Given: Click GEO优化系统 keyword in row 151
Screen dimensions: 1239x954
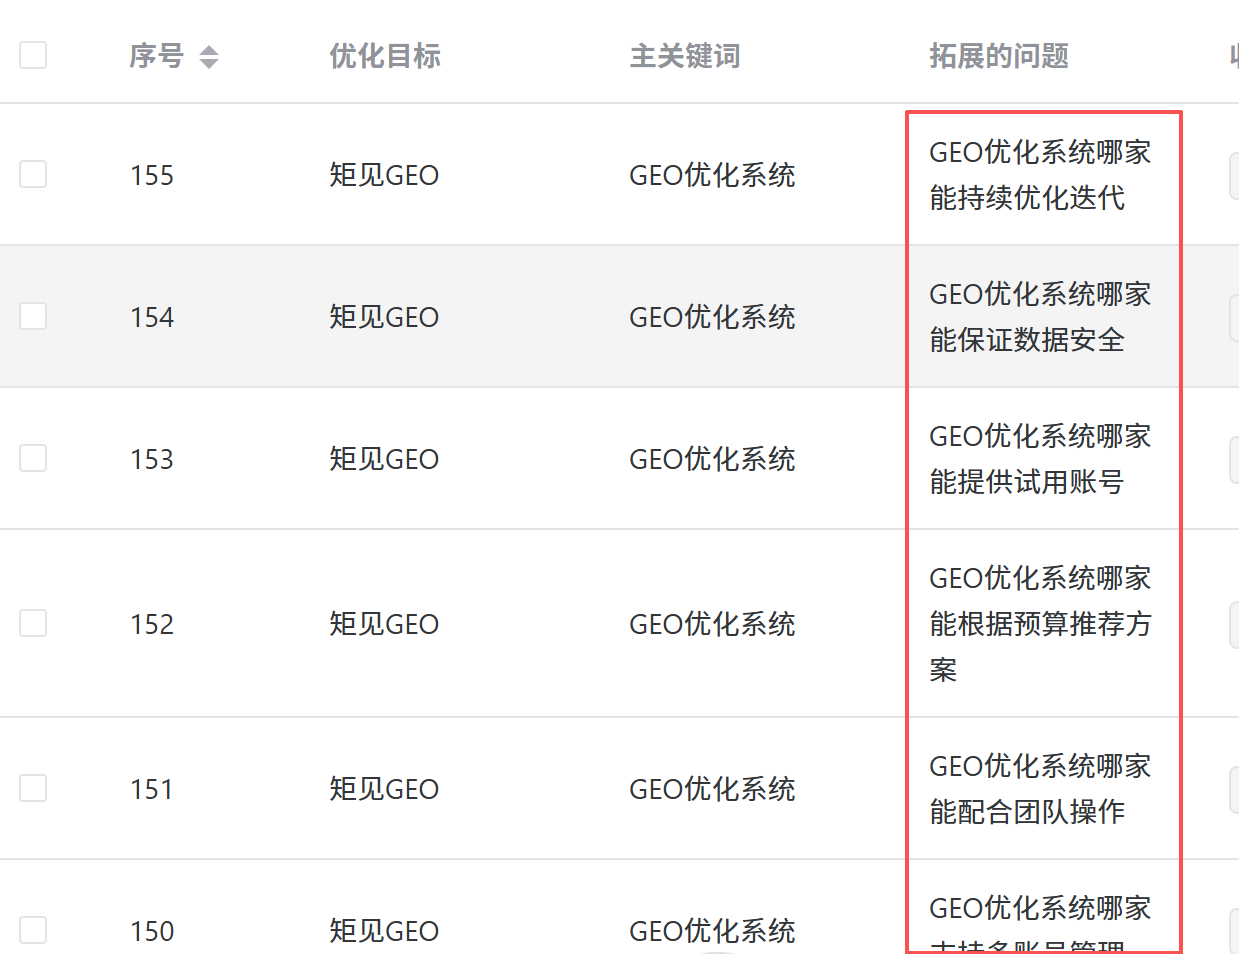Looking at the screenshot, I should pyautogui.click(x=712, y=789).
